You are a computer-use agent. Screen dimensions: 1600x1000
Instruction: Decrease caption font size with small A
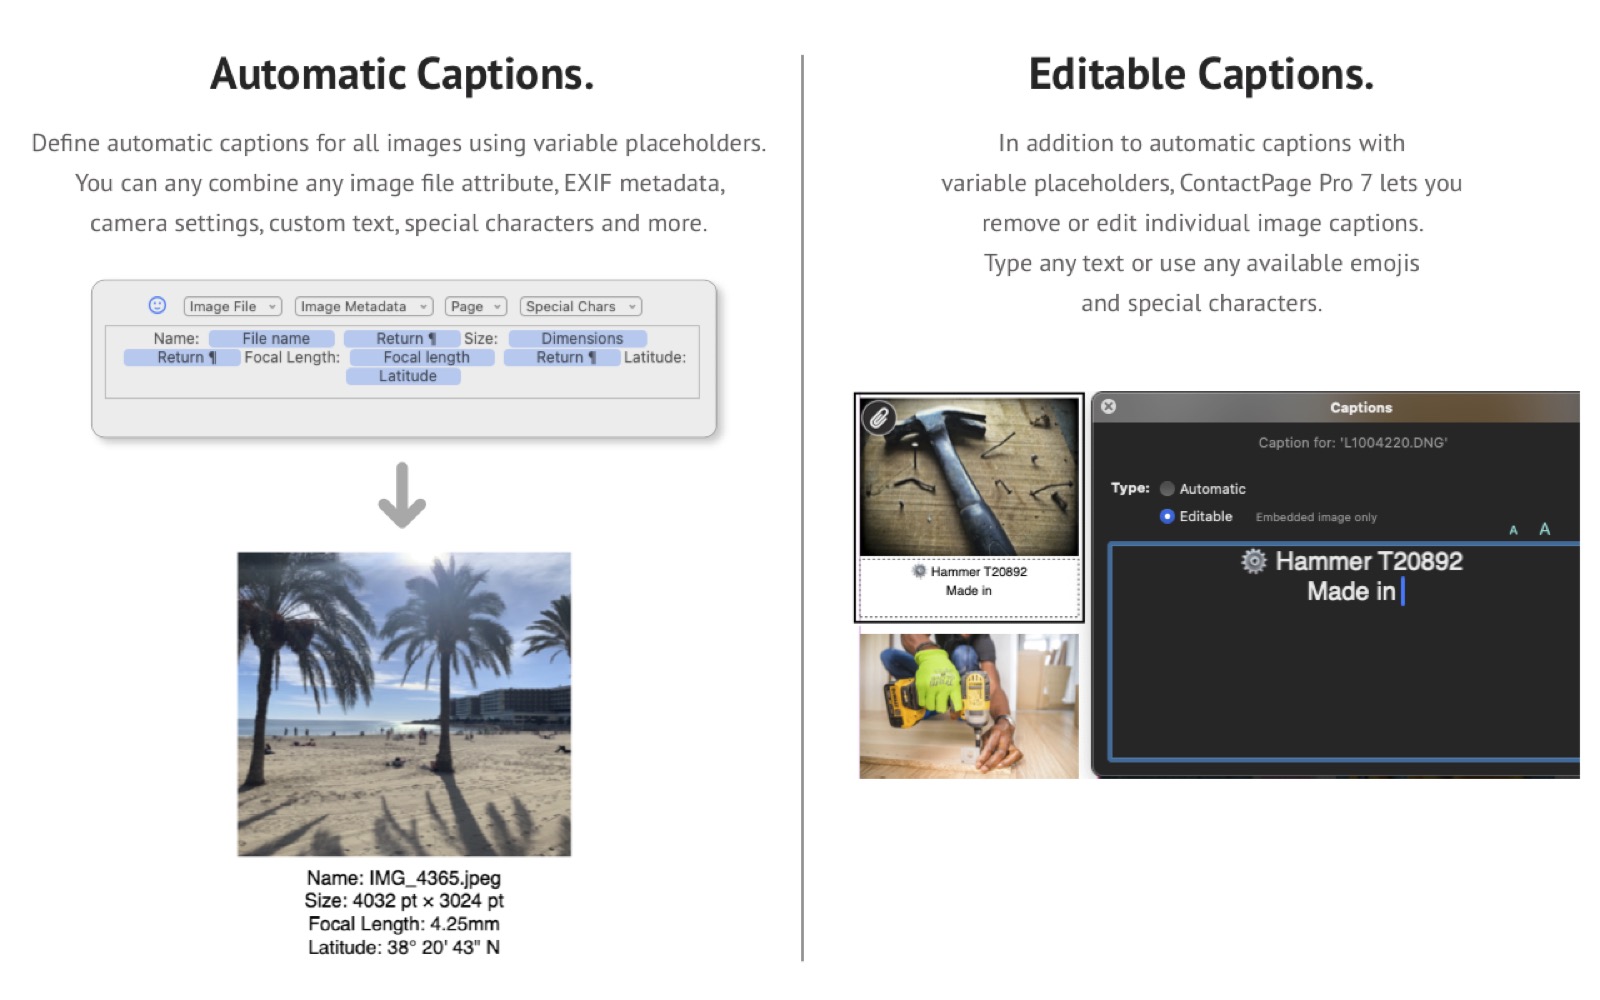click(1513, 530)
